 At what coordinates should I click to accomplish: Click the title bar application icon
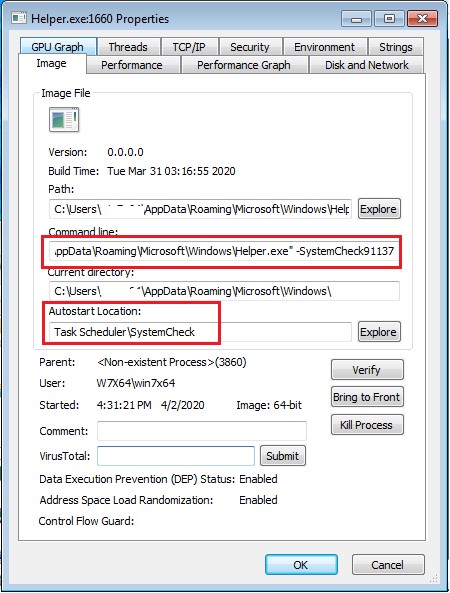[19, 18]
